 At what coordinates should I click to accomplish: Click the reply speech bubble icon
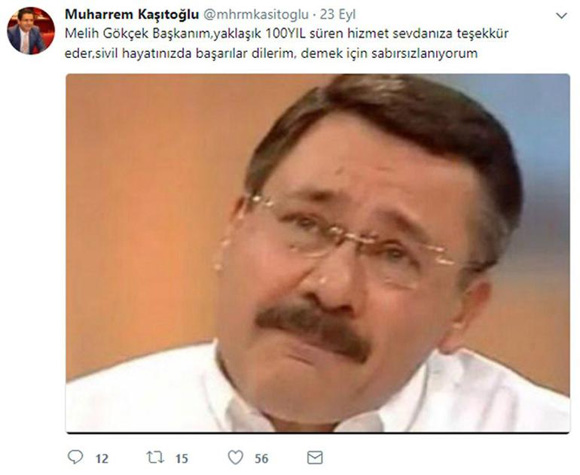(x=75, y=458)
